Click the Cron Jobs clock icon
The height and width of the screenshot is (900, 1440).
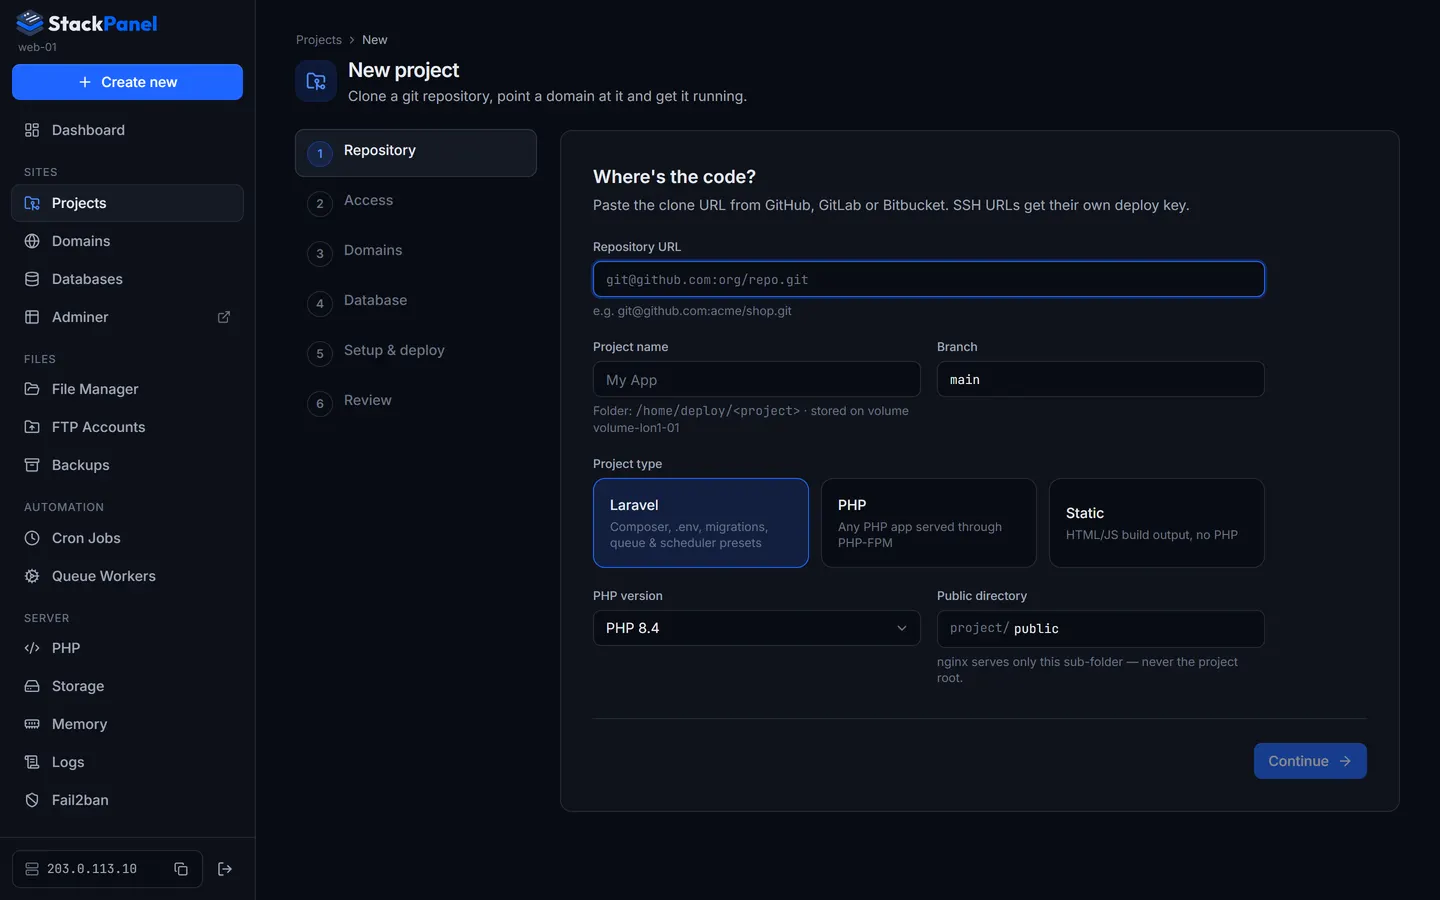coord(32,538)
